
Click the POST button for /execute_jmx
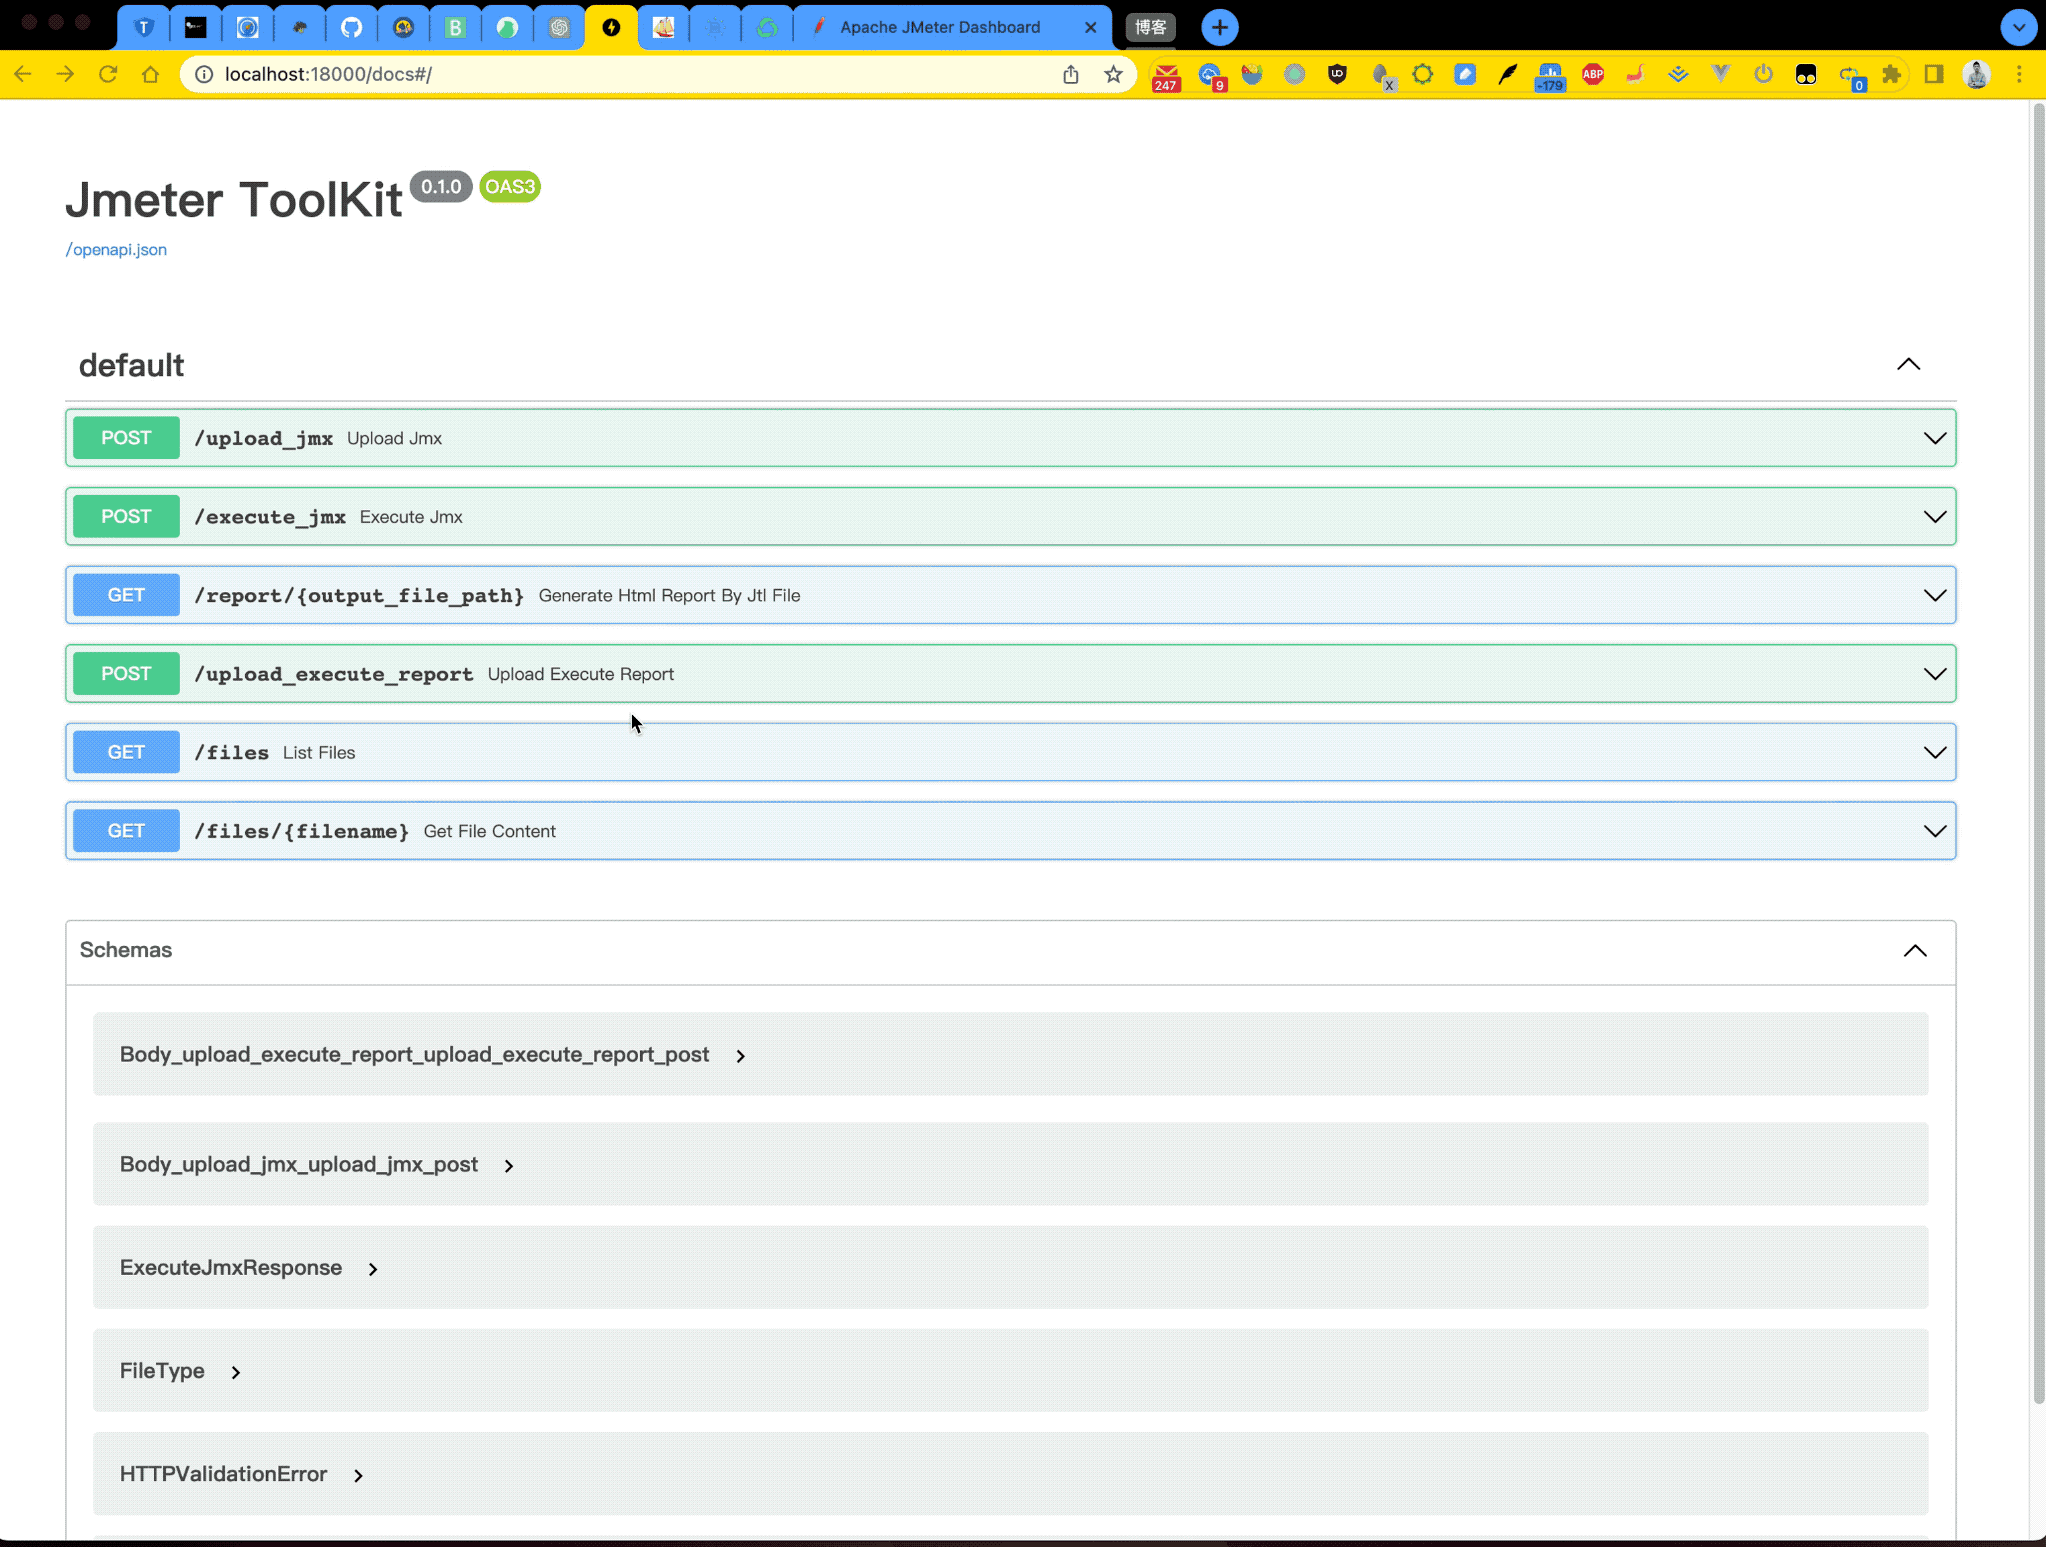pos(126,517)
